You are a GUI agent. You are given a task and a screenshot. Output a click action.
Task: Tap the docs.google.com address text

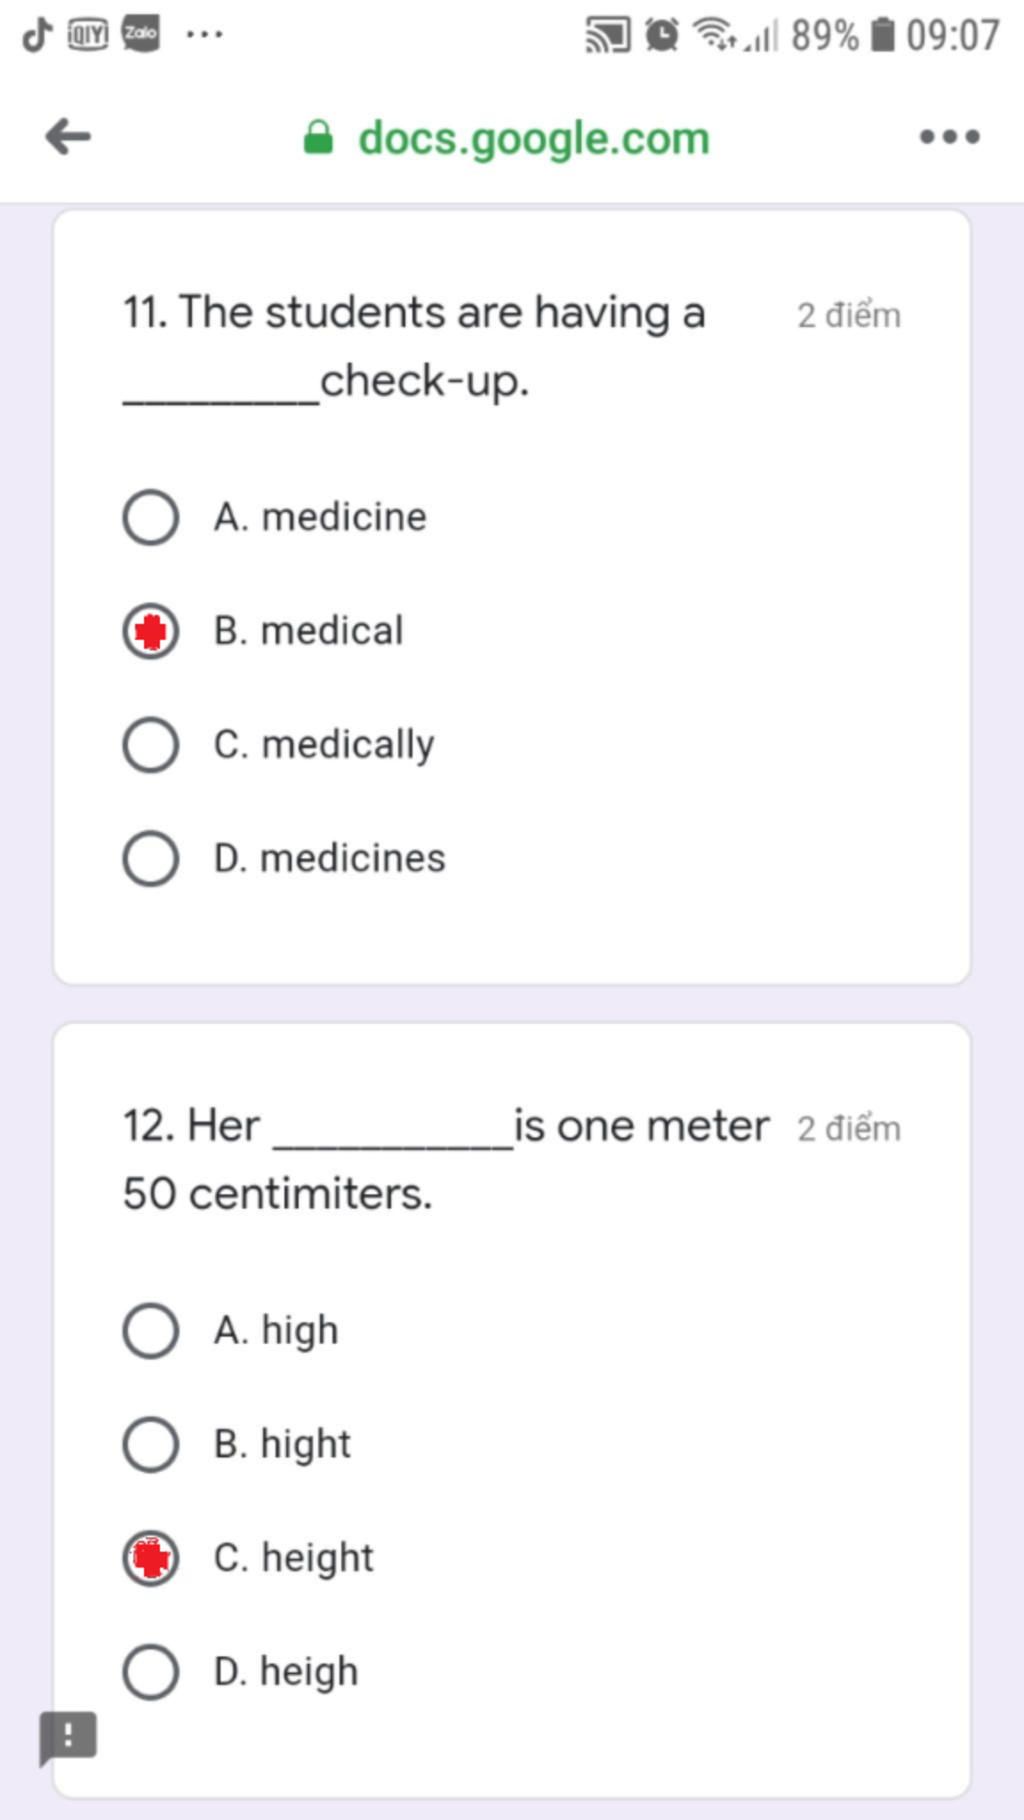pyautogui.click(x=534, y=138)
